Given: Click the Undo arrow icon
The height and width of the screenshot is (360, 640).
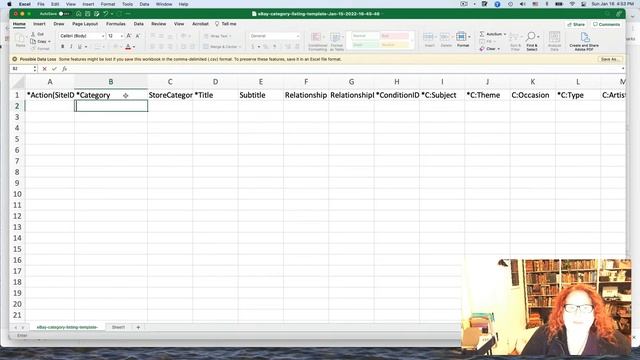Looking at the screenshot, I should pos(105,14).
